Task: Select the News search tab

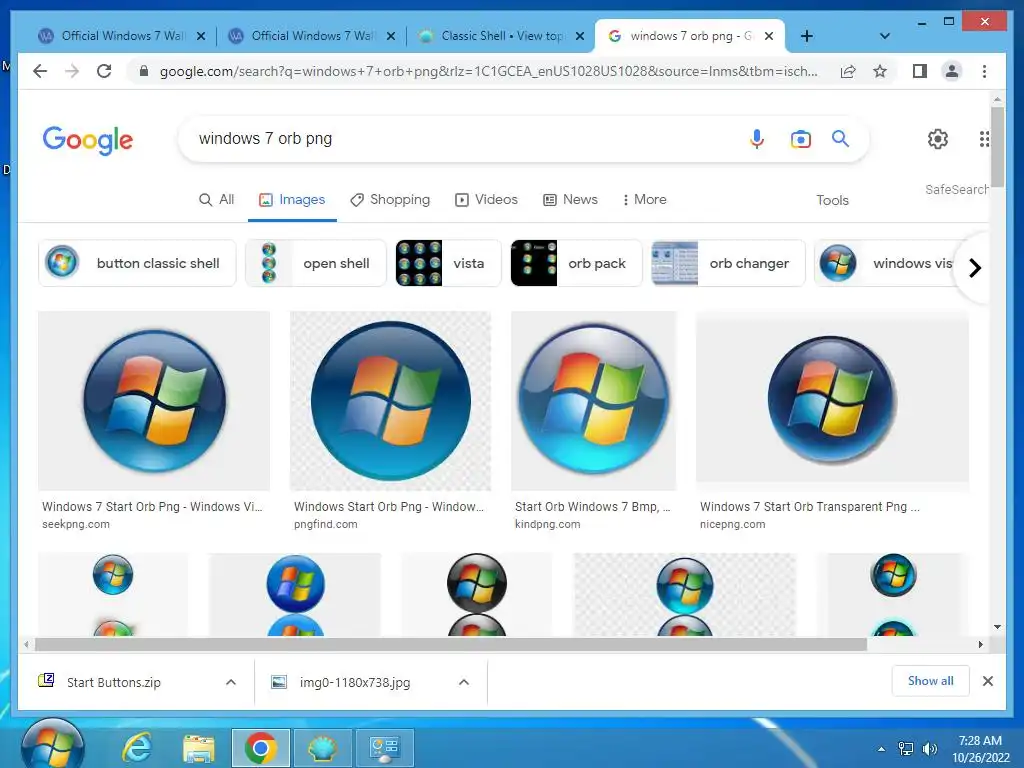Action: [x=570, y=199]
